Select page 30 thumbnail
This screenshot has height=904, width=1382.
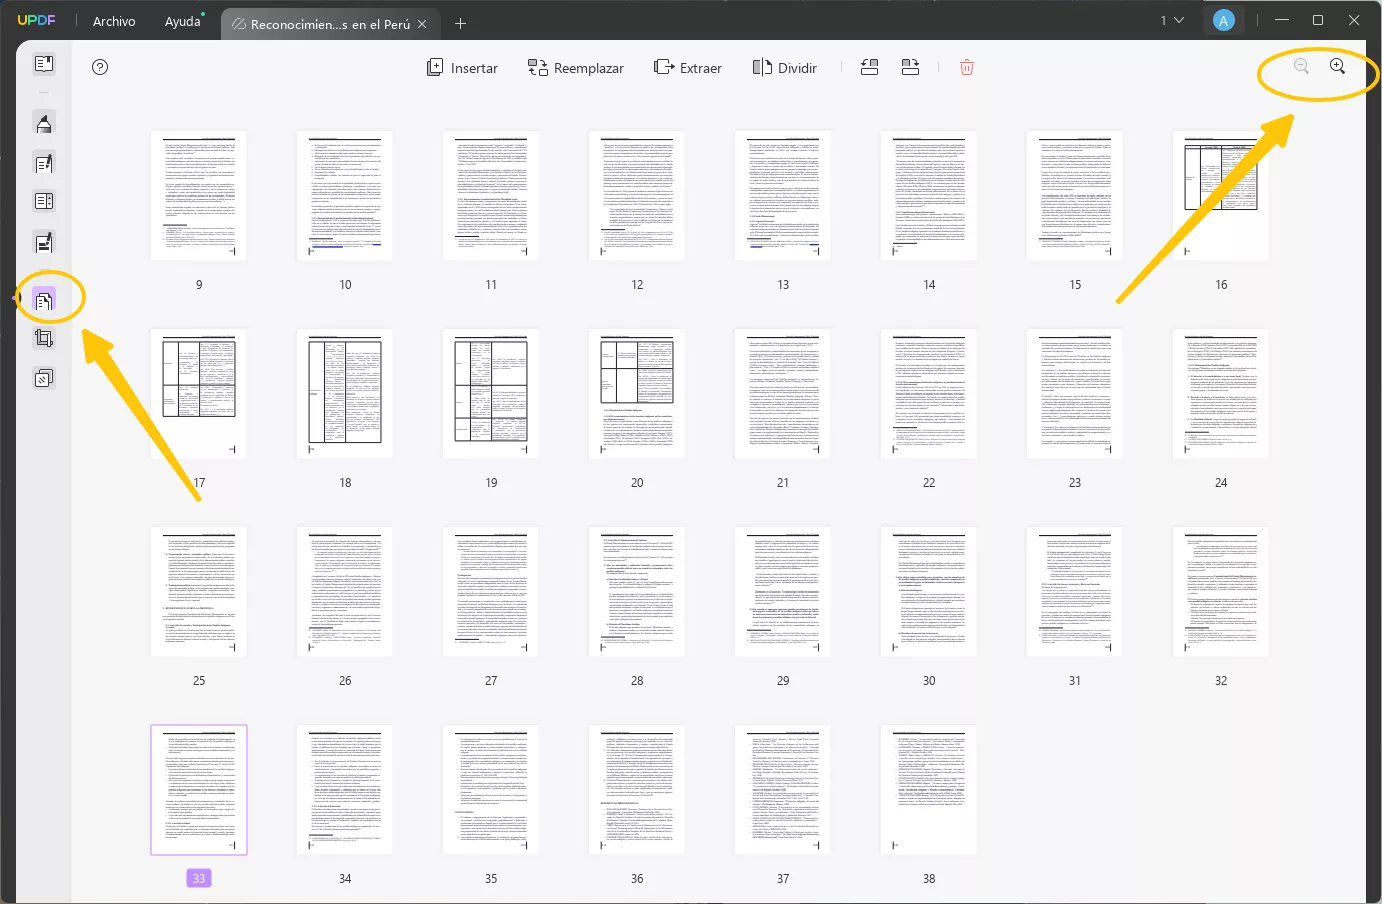click(929, 592)
